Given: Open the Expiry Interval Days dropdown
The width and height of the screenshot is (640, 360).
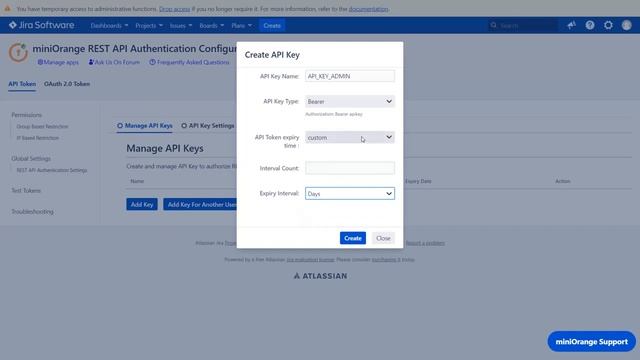Looking at the screenshot, I should [350, 193].
